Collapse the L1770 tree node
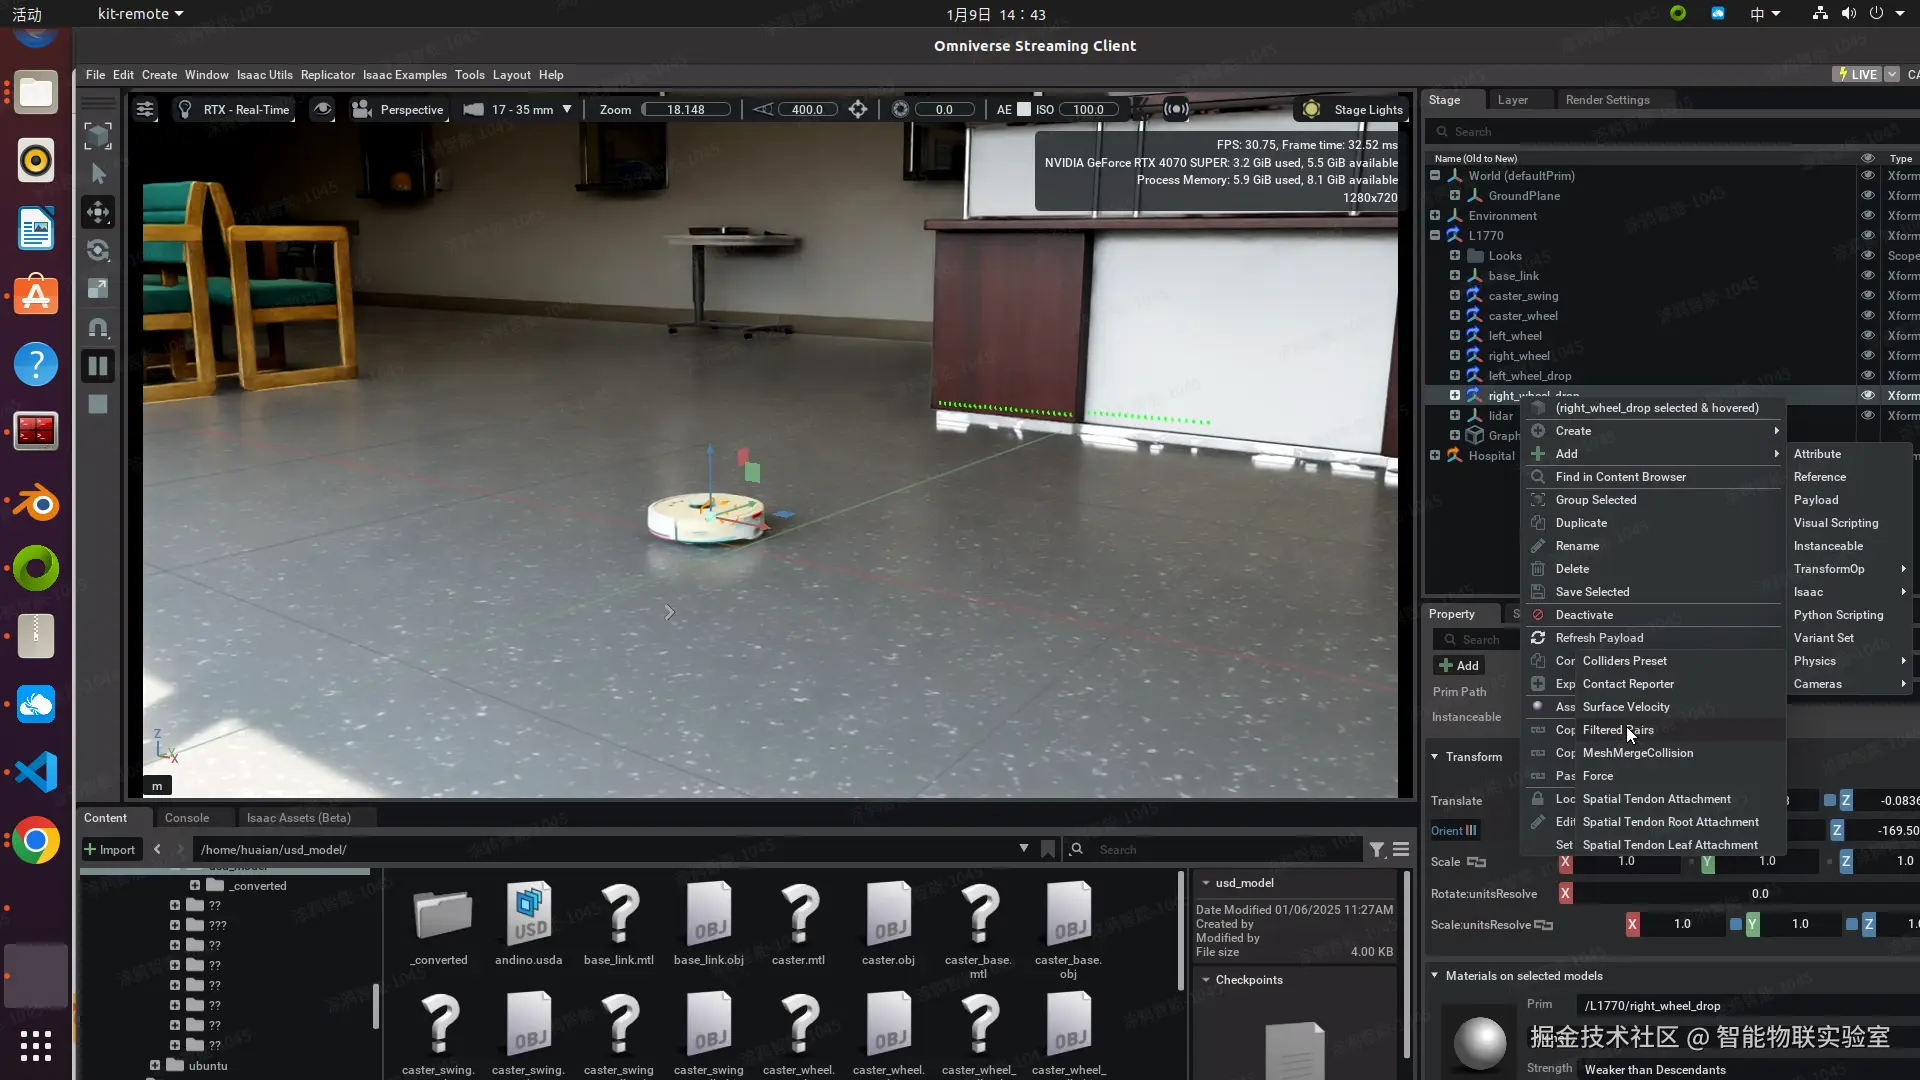This screenshot has height=1080, width=1920. (x=1435, y=236)
